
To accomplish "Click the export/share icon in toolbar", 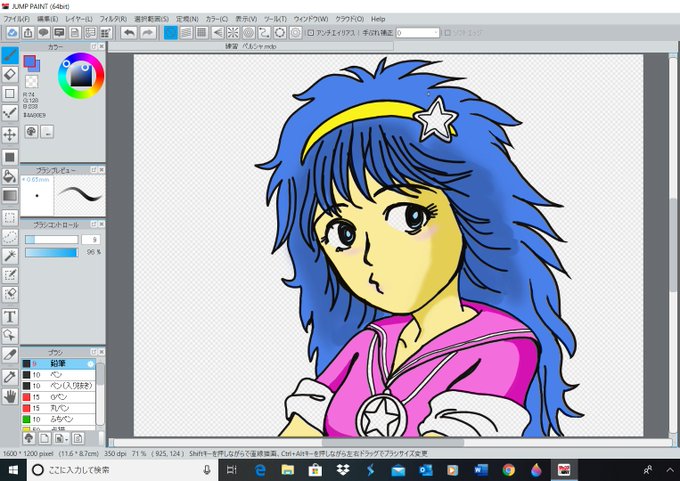I will pyautogui.click(x=28, y=33).
